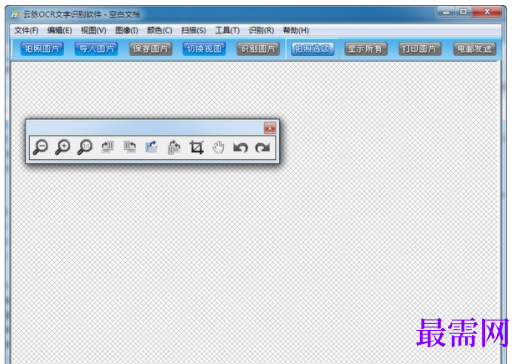Click the blue flip image icon

tap(152, 147)
